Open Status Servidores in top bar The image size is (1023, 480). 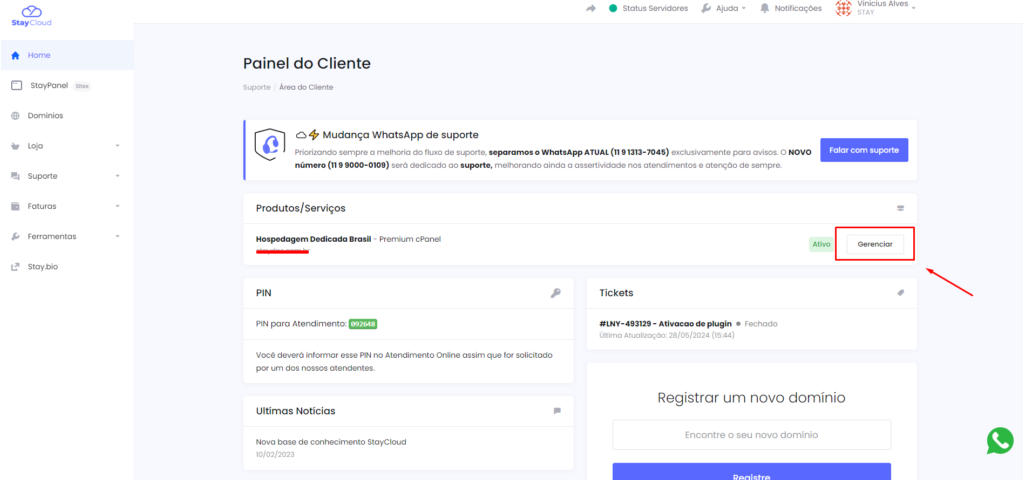[649, 8]
